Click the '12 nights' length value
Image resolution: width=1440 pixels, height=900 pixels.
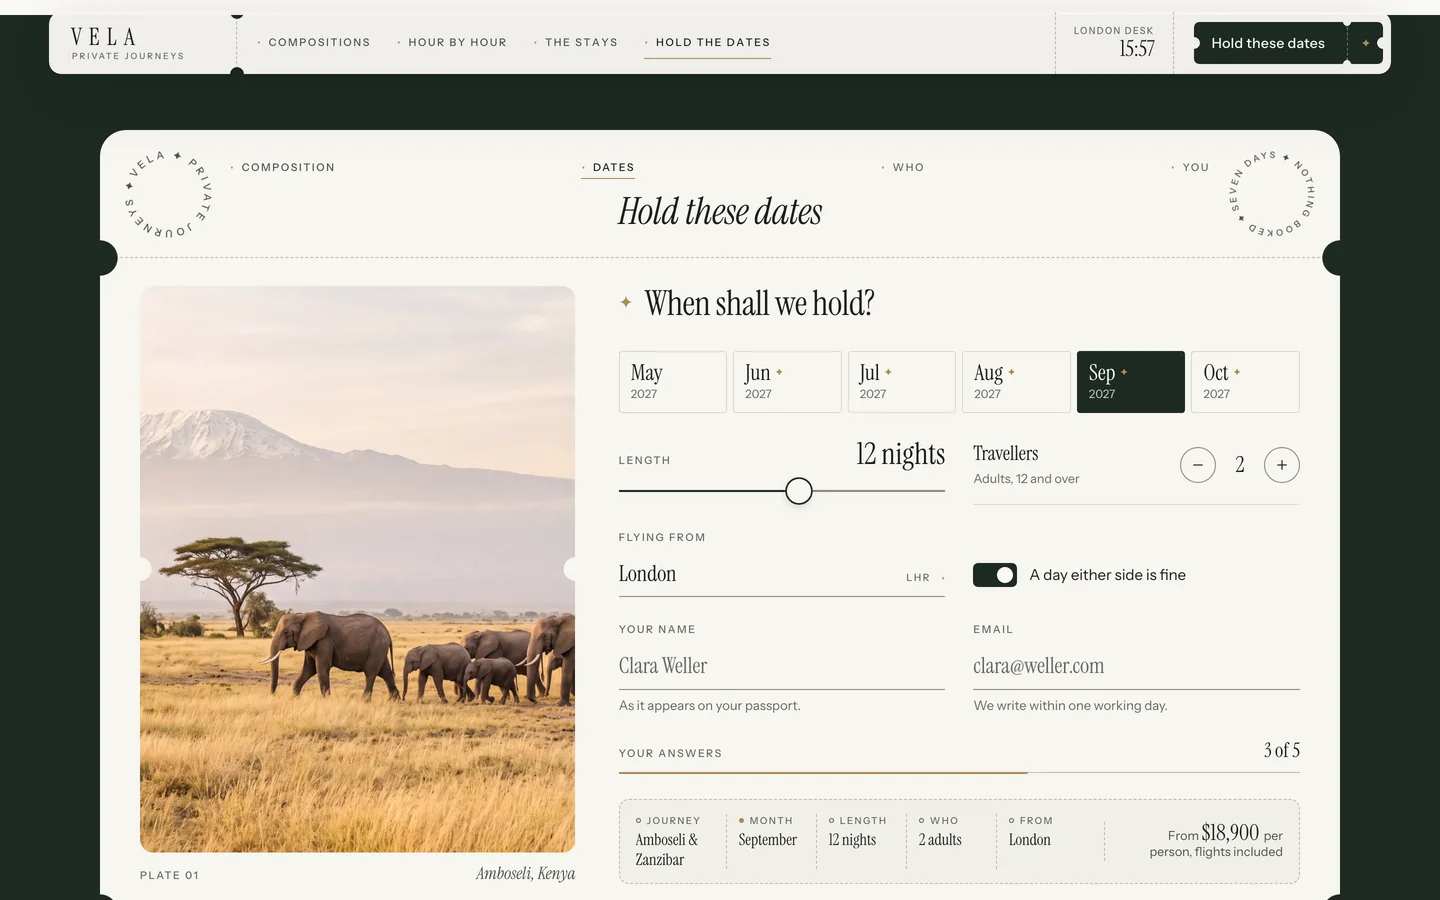click(900, 455)
